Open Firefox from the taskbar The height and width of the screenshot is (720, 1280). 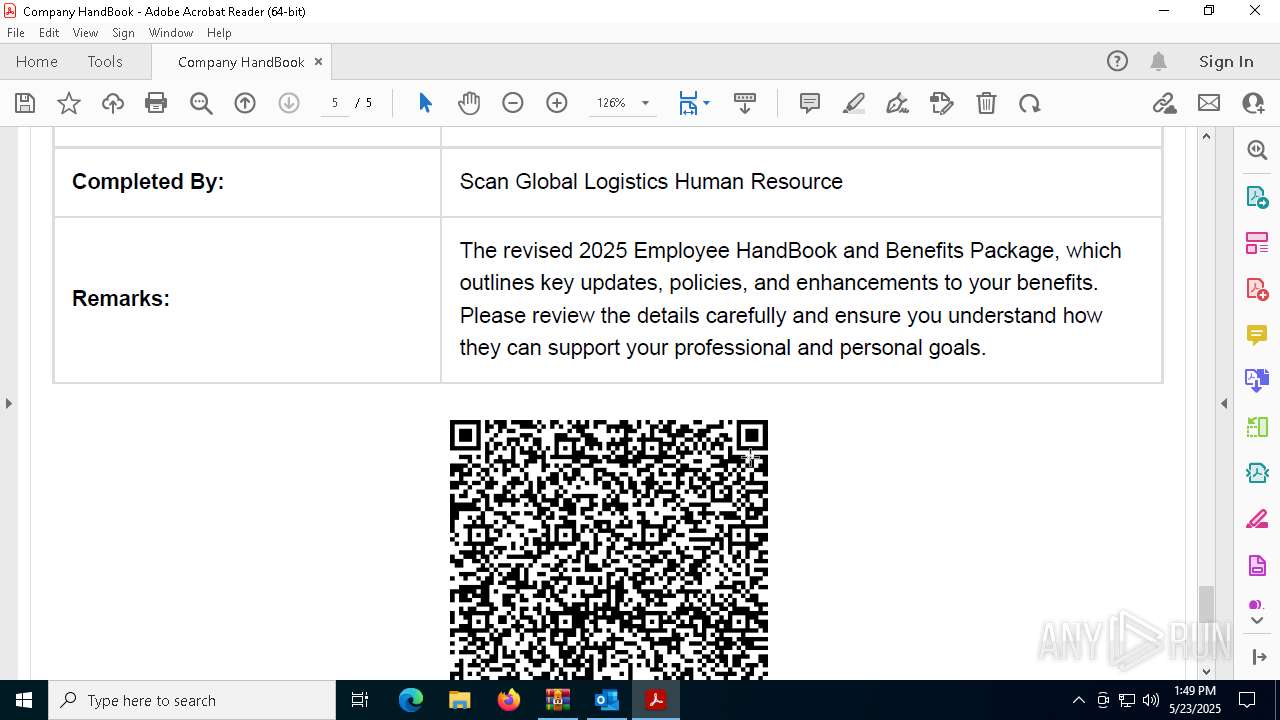pos(509,700)
